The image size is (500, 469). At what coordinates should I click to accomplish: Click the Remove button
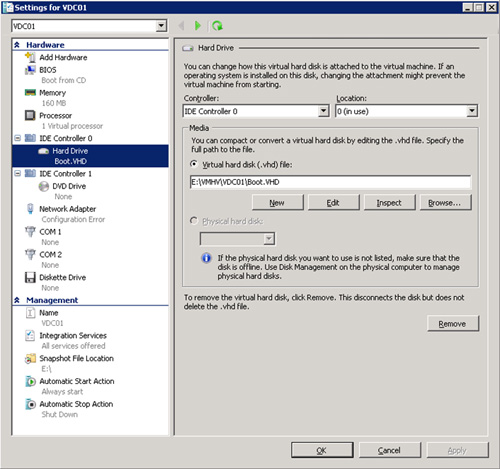click(453, 324)
